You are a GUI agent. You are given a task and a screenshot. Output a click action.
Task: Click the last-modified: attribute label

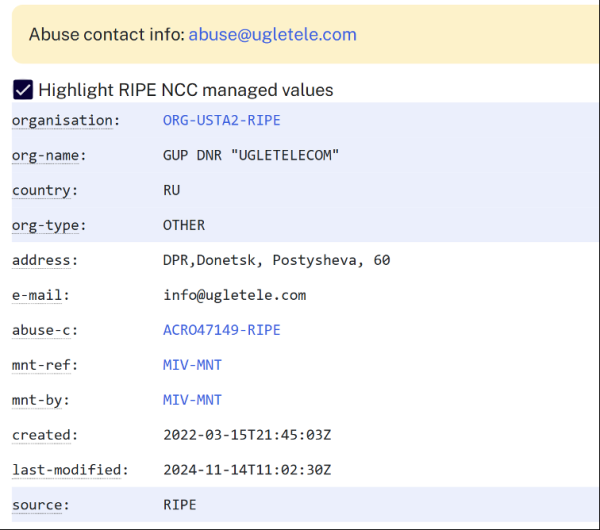tap(69, 470)
